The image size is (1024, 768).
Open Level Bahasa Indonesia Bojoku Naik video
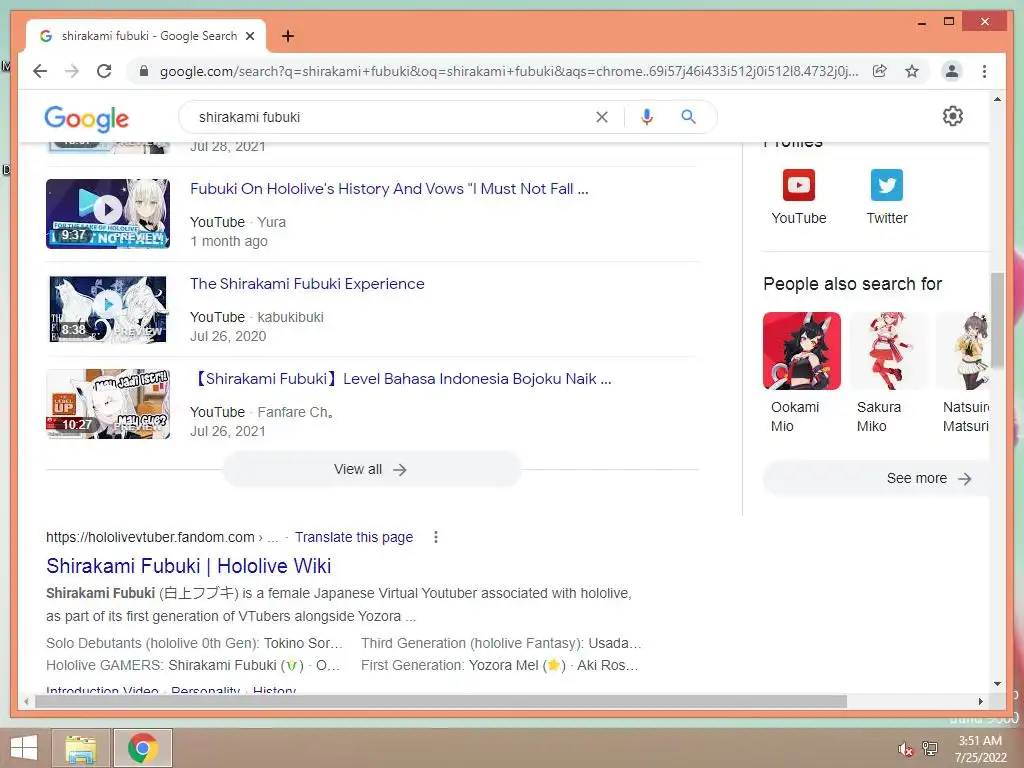[401, 379]
